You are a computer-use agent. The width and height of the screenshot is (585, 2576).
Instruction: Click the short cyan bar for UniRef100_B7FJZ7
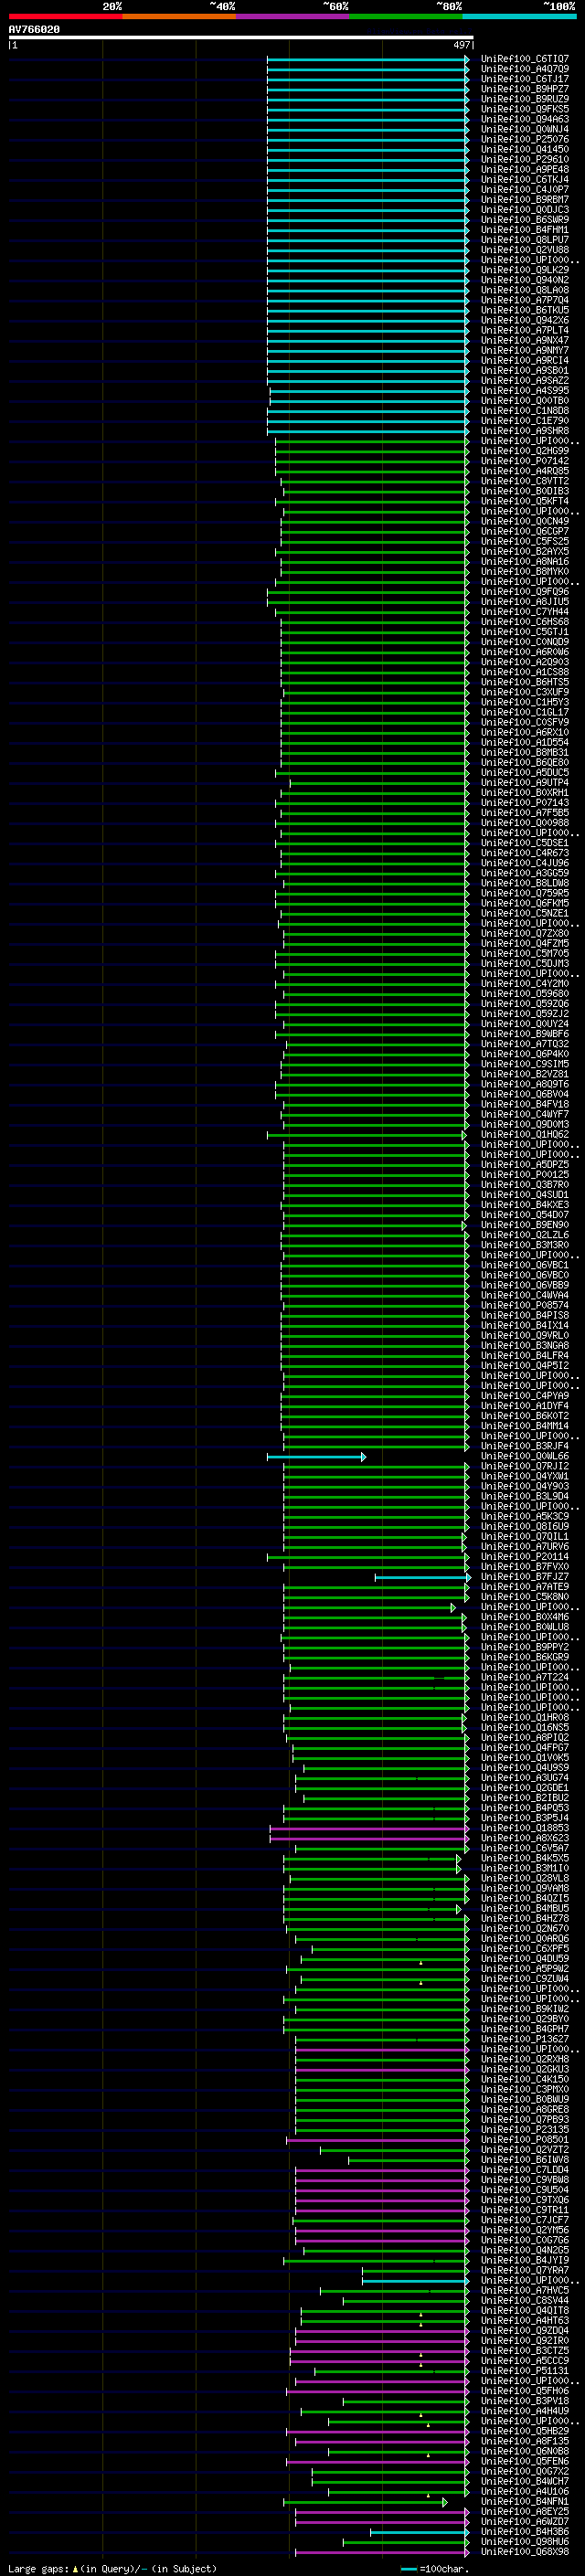pyautogui.click(x=422, y=1577)
